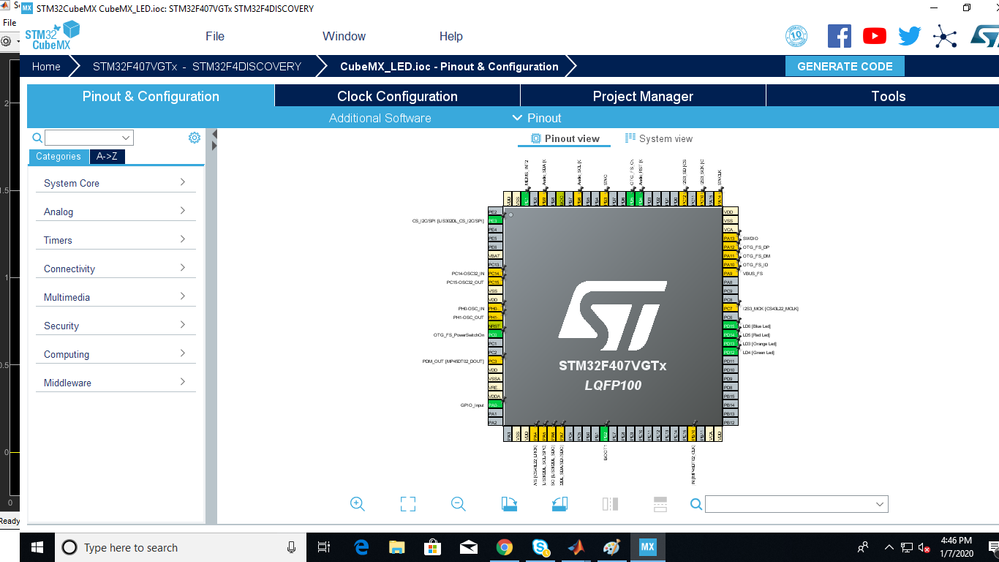The image size is (999, 562).
Task: Show the Categories list
Action: (x=58, y=157)
